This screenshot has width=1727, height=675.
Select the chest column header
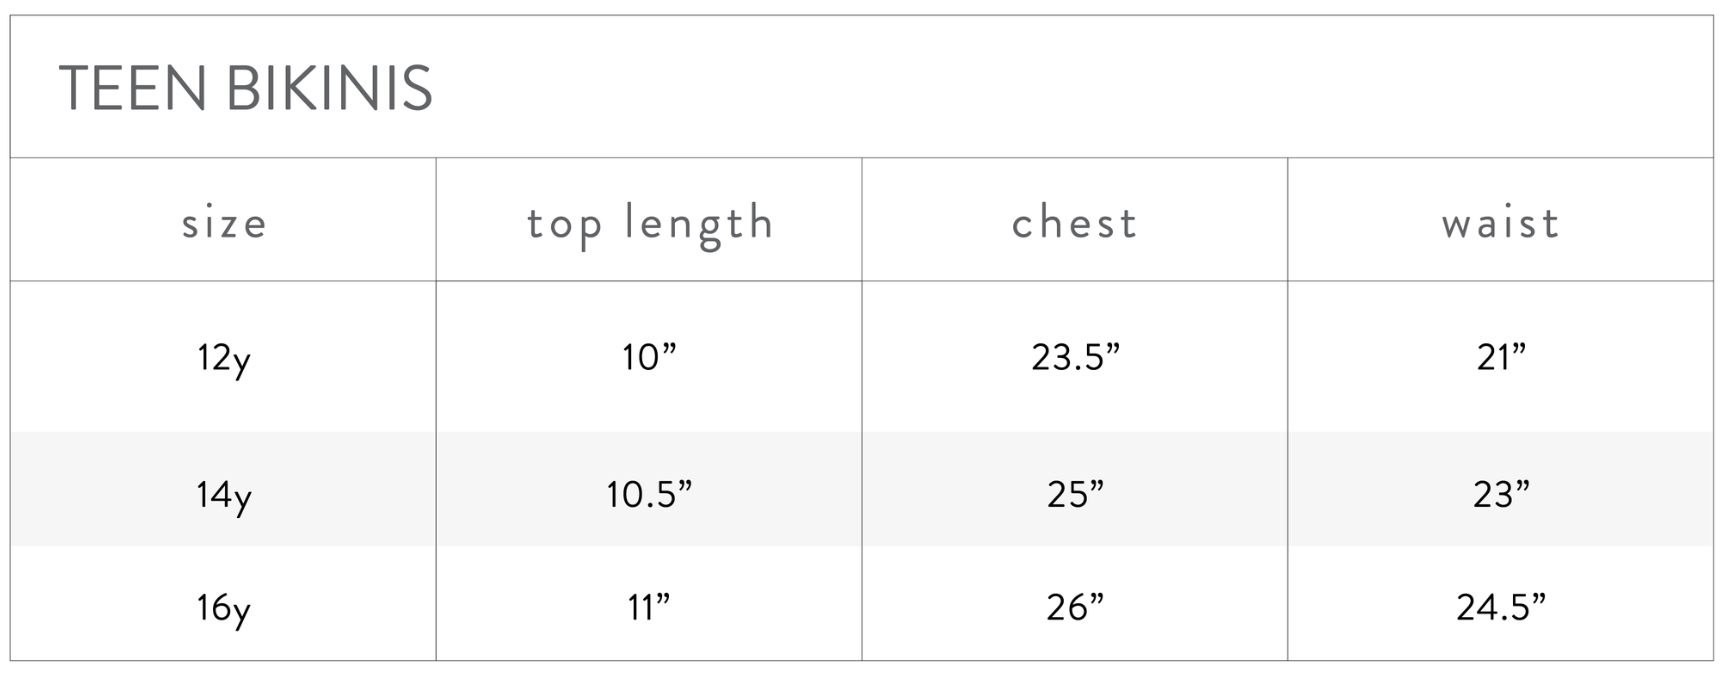click(1075, 223)
